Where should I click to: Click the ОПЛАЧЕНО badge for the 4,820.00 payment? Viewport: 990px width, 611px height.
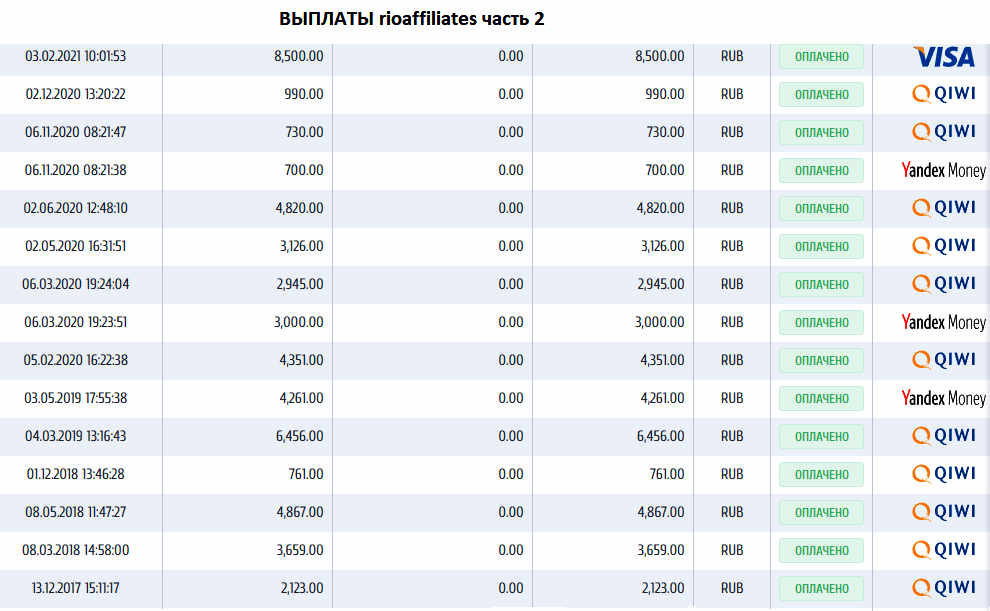tap(821, 208)
